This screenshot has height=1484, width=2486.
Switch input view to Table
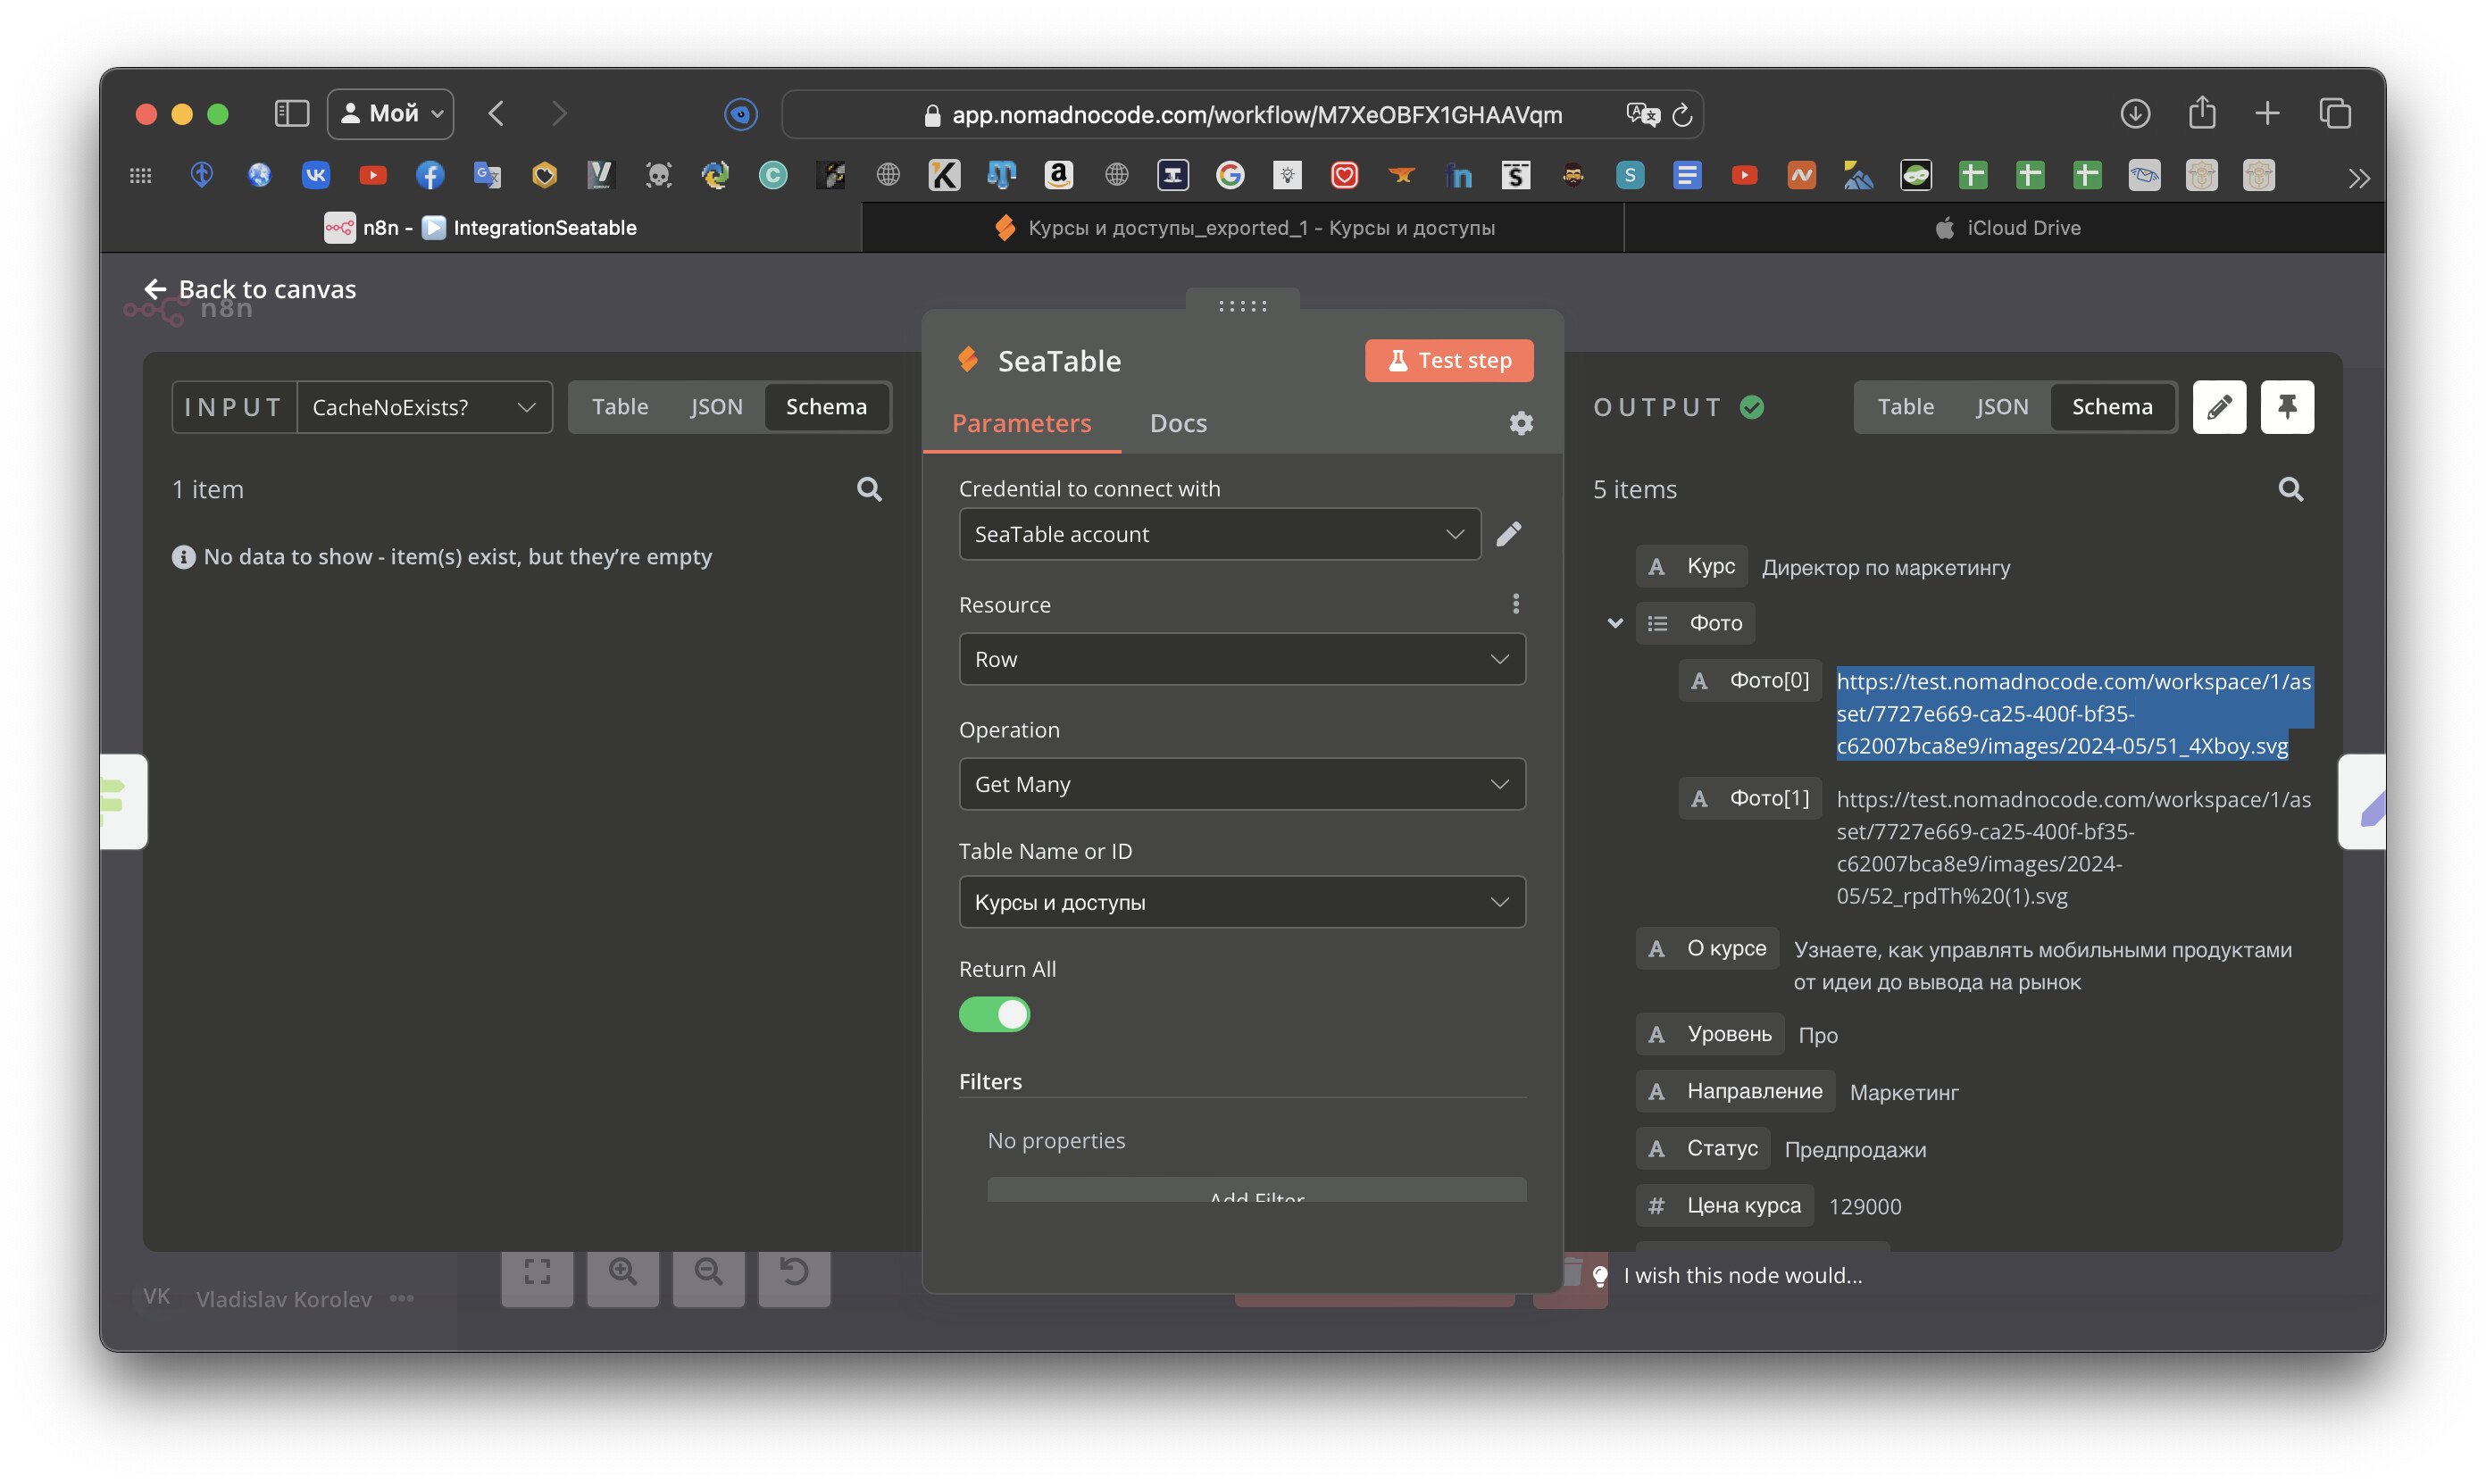click(620, 407)
